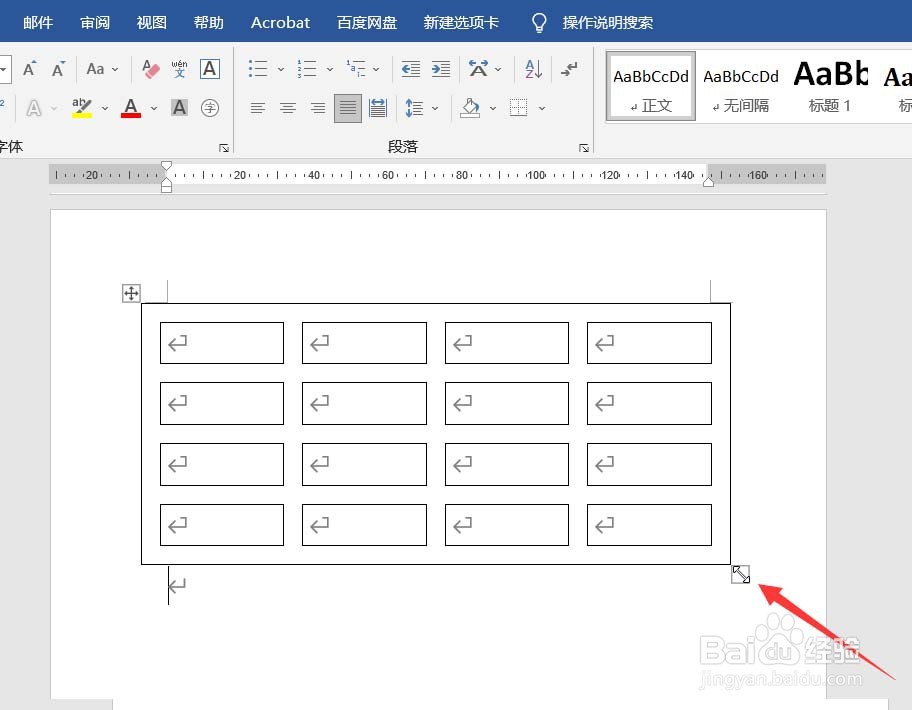912x710 pixels.
Task: Click the Enclose Characters 字 icon
Action: pos(210,108)
